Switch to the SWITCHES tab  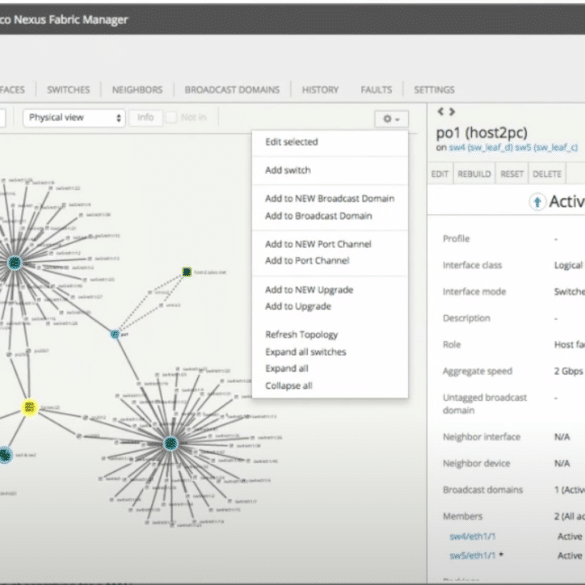tap(68, 90)
